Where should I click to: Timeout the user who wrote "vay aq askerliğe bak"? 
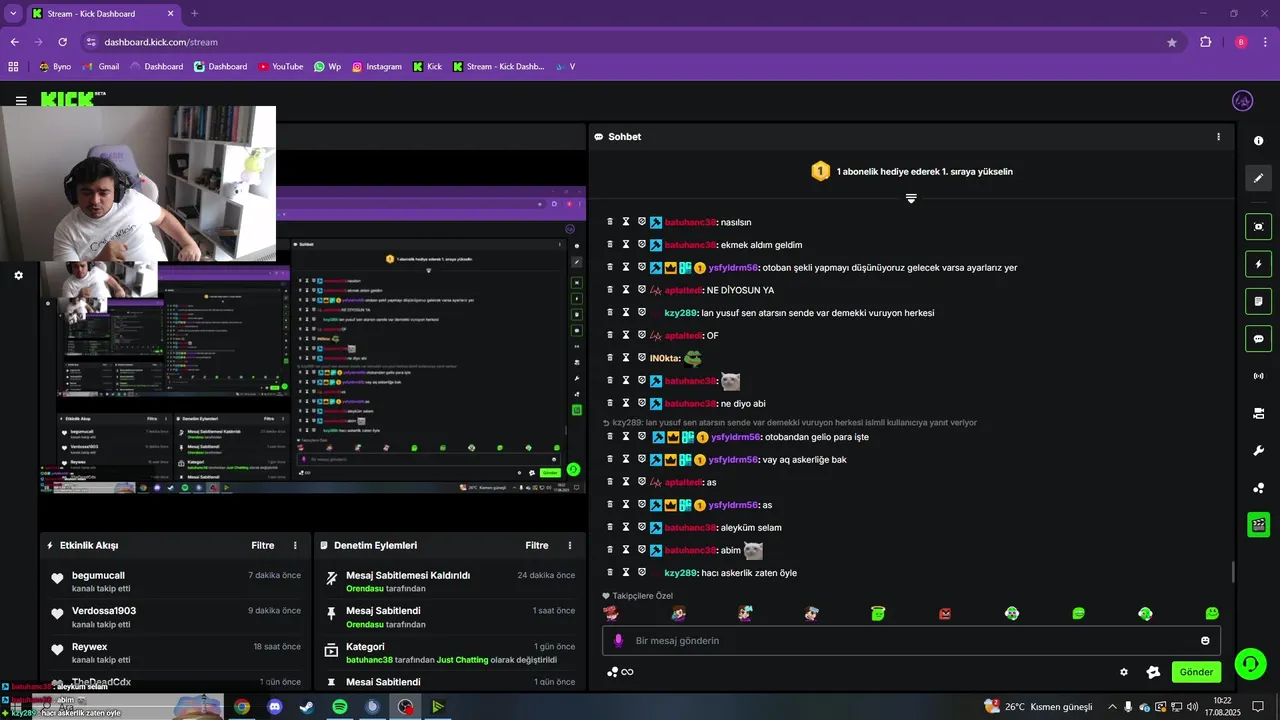click(x=626, y=459)
